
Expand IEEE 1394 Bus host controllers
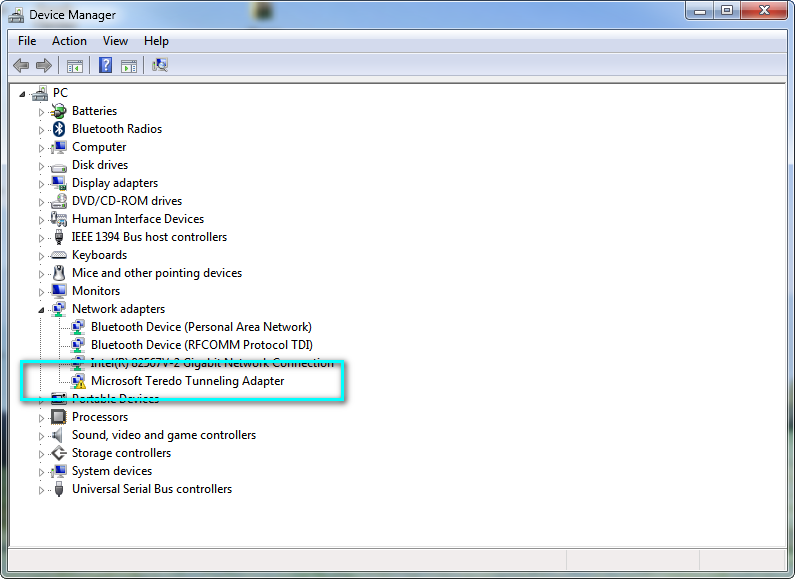(41, 238)
